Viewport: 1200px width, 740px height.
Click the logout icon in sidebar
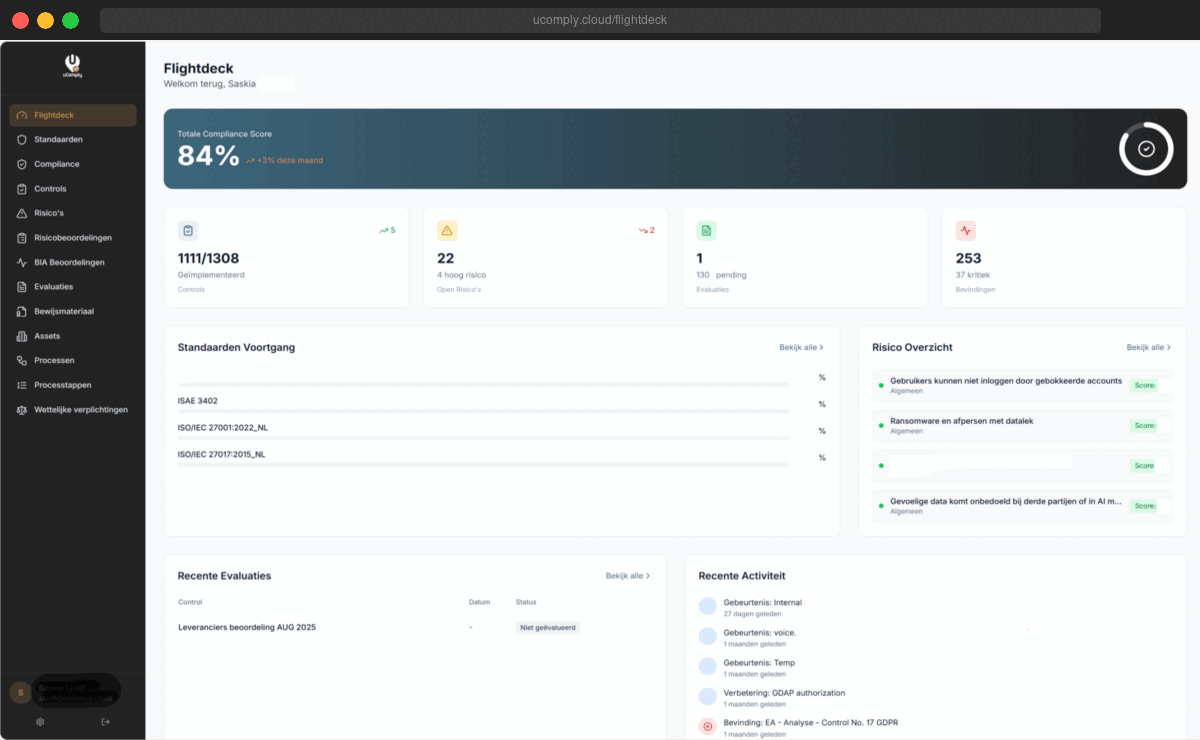[106, 721]
